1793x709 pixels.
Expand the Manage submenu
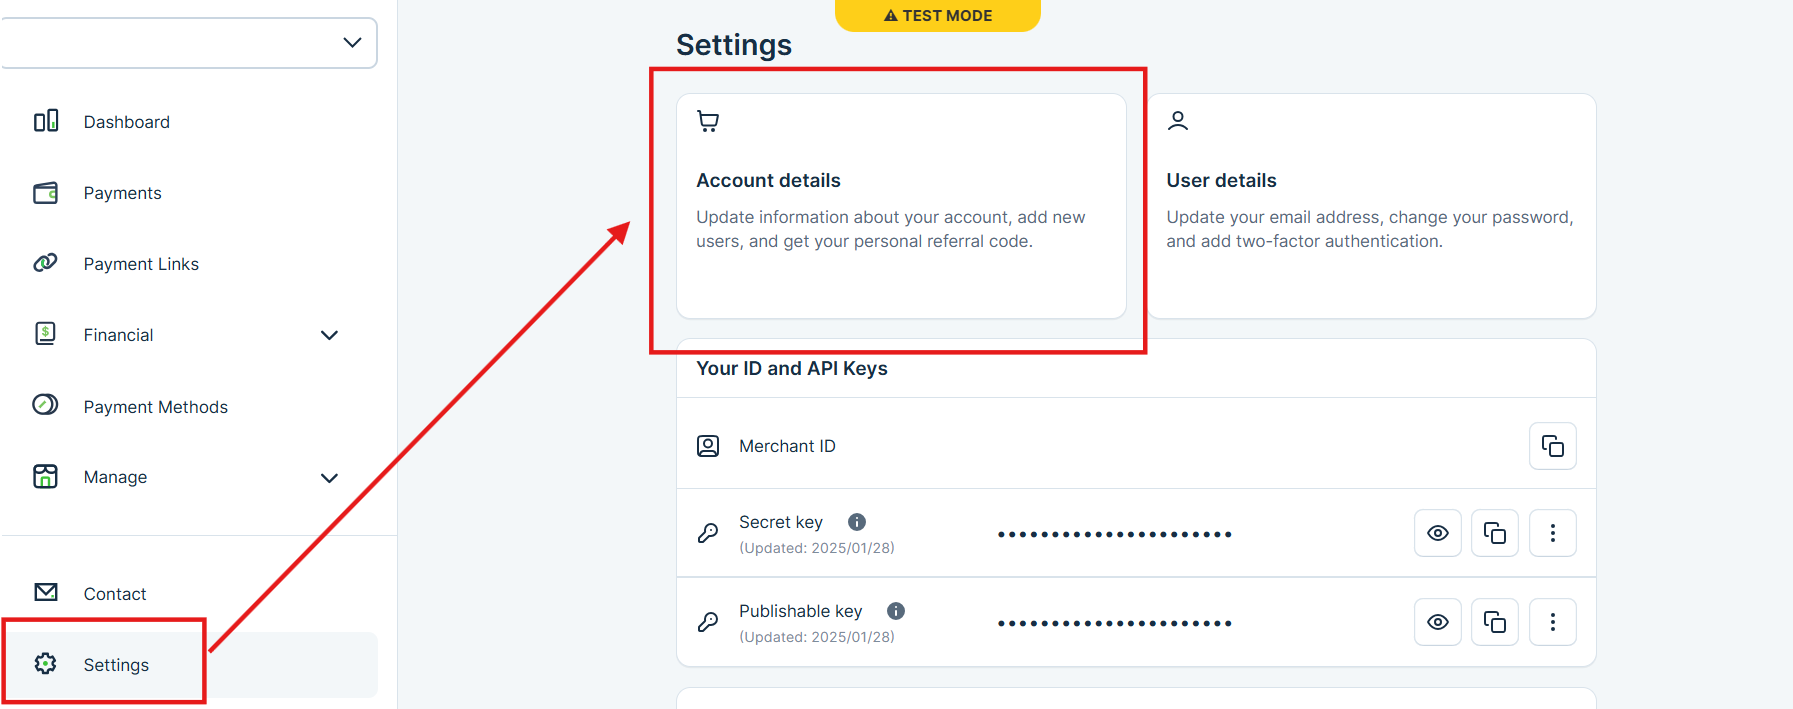click(x=329, y=478)
